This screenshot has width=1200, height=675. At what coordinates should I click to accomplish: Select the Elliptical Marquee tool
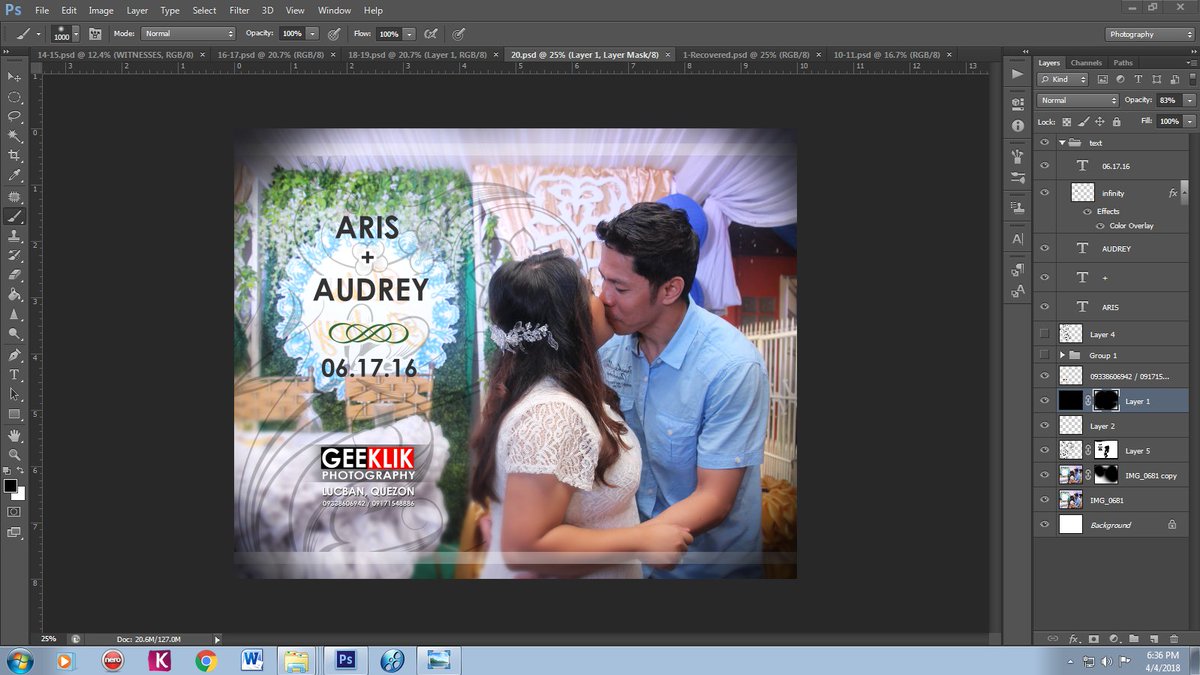click(14, 97)
